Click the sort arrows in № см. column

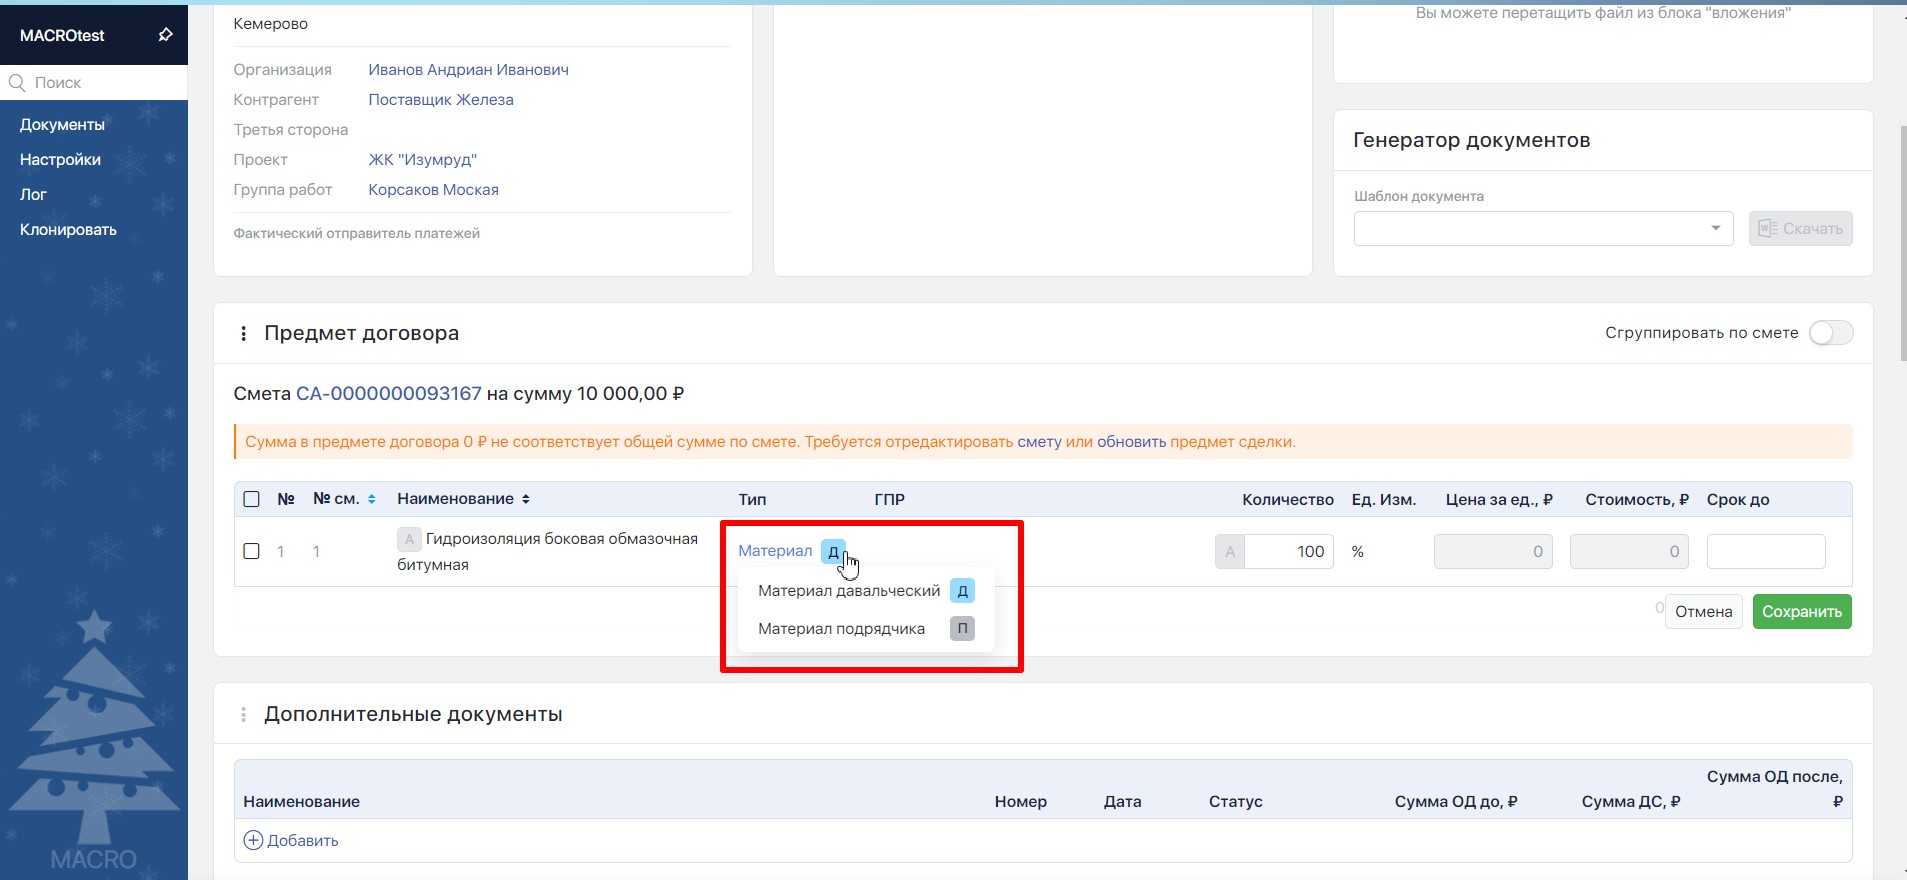point(372,499)
